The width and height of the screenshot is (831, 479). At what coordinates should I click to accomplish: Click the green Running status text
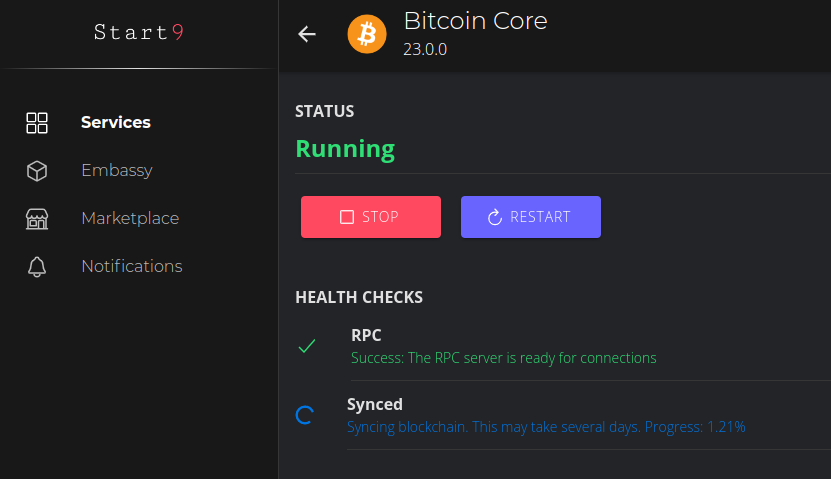(x=345, y=149)
